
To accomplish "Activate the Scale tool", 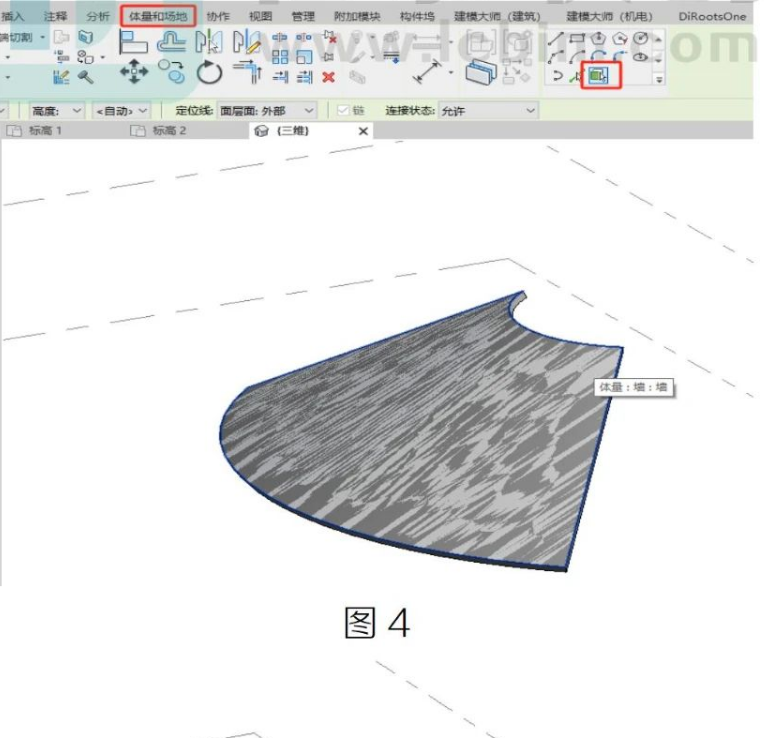I will pyautogui.click(x=304, y=57).
